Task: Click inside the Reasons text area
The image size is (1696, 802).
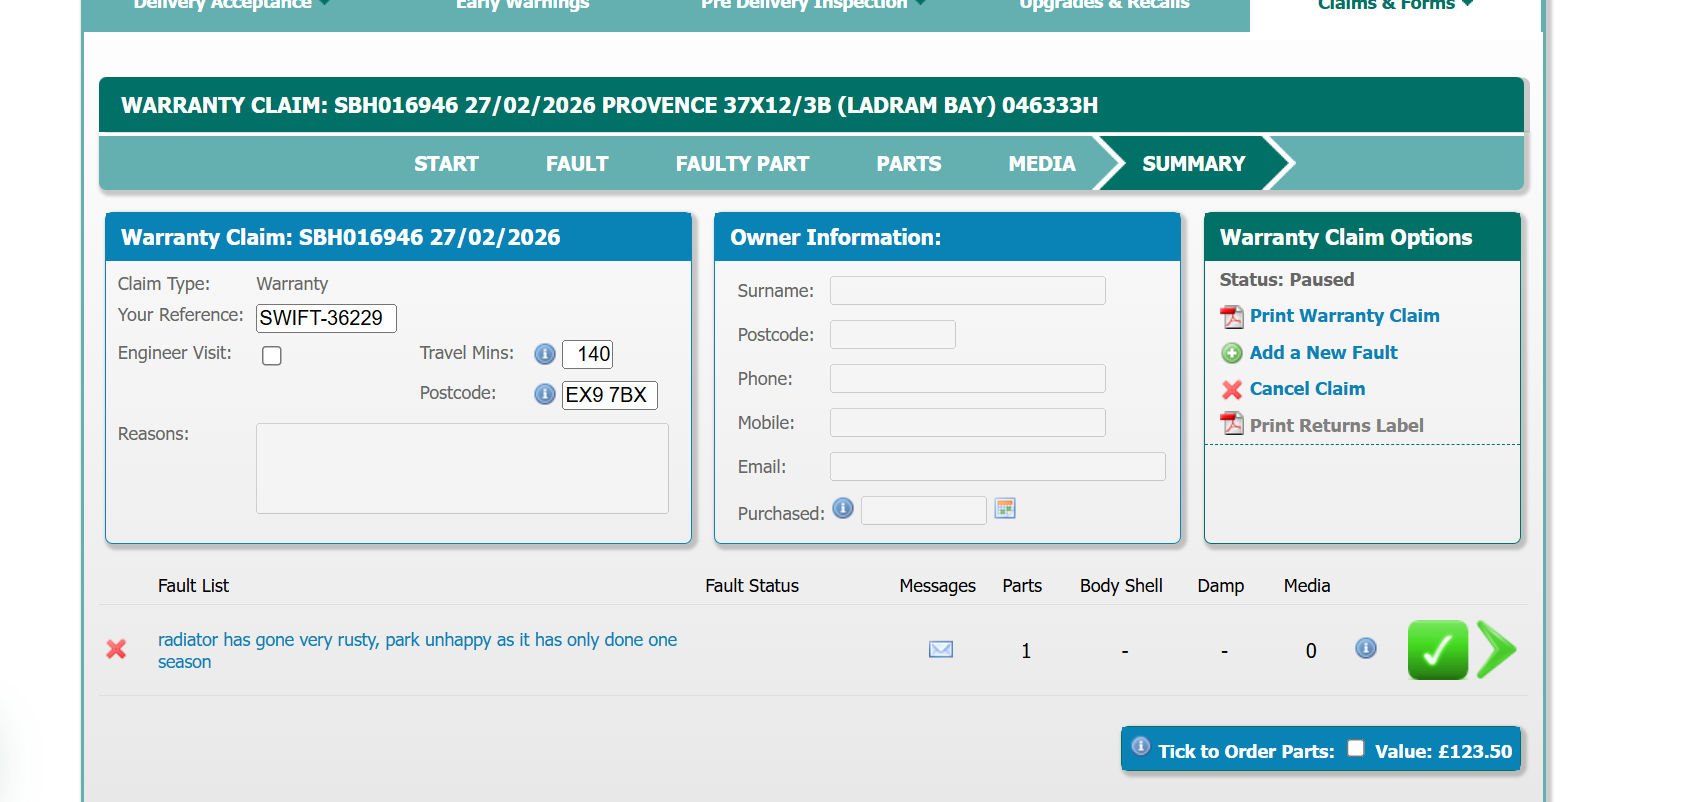Action: [x=462, y=468]
